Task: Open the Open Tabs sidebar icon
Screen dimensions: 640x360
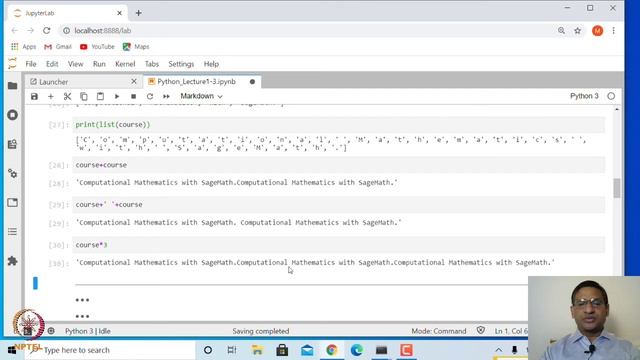Action: tap(13, 202)
